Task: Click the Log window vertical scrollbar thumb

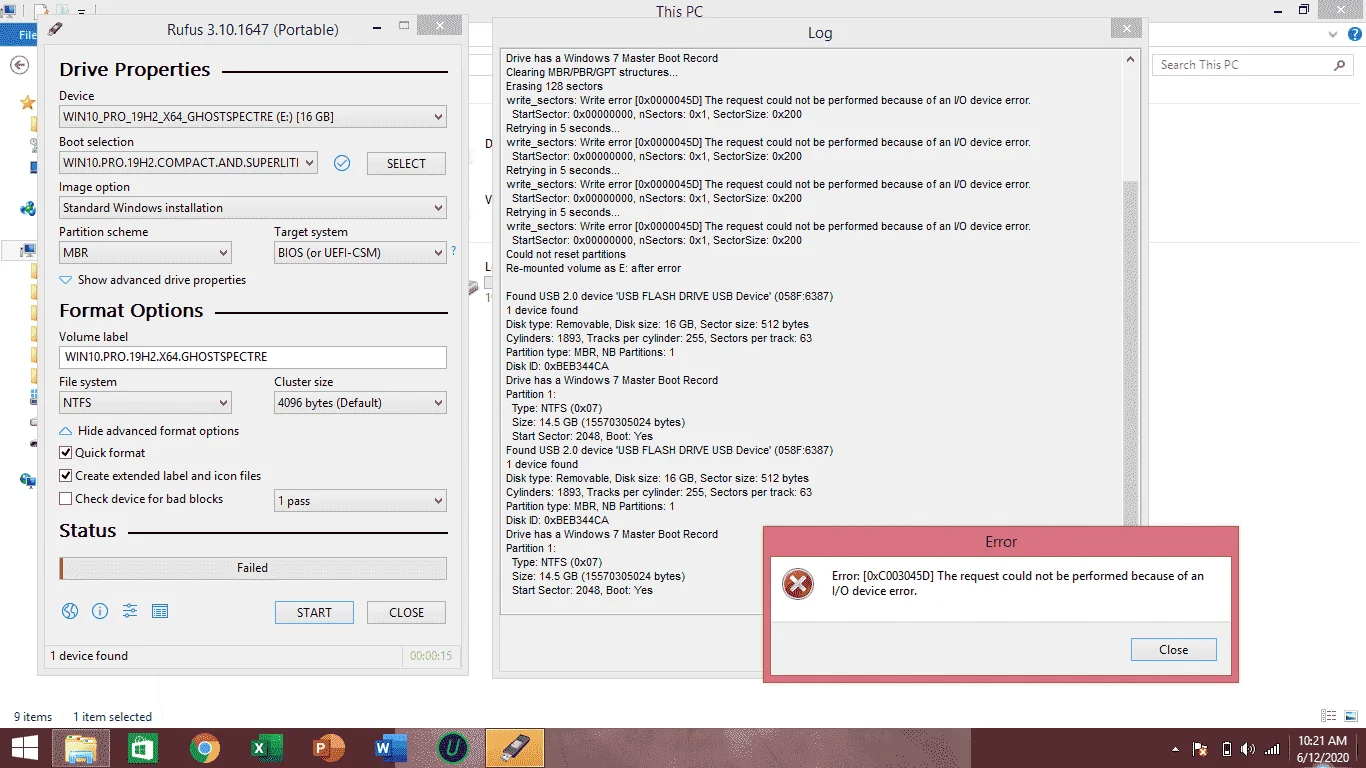Action: (x=1131, y=353)
